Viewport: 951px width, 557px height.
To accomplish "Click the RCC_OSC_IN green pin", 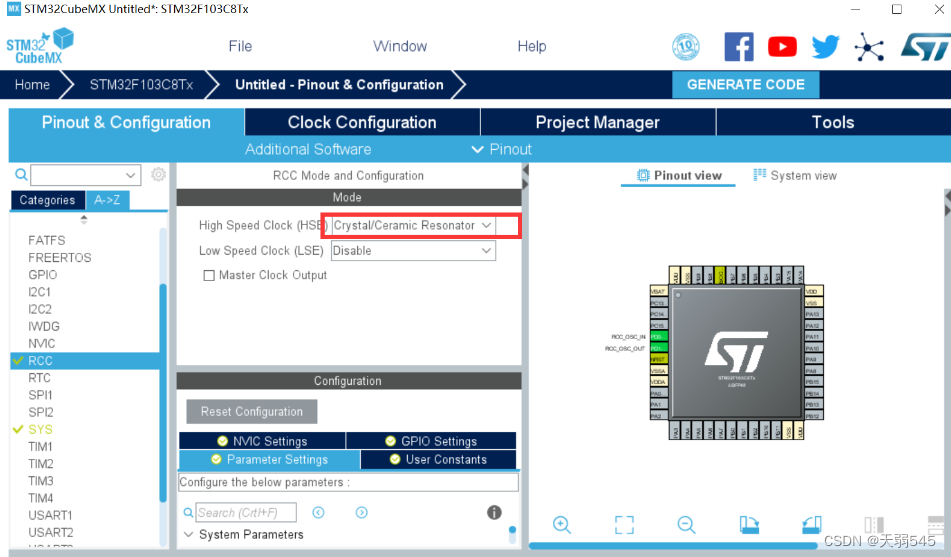I will [658, 336].
